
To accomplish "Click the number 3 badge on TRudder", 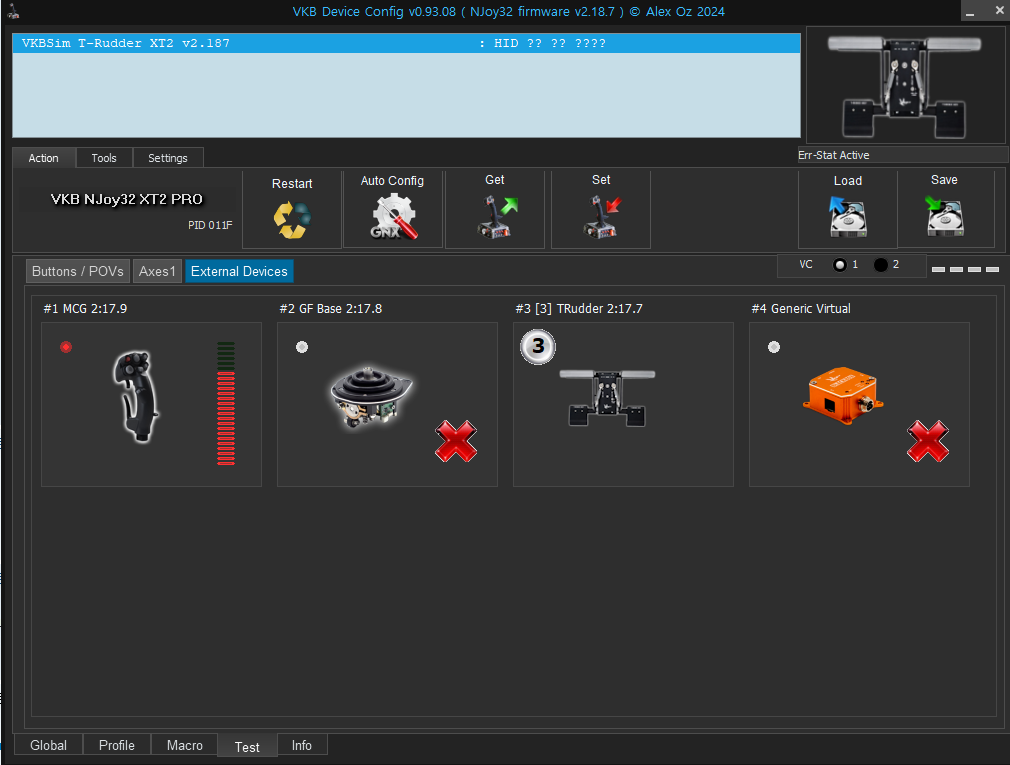I will [x=538, y=346].
